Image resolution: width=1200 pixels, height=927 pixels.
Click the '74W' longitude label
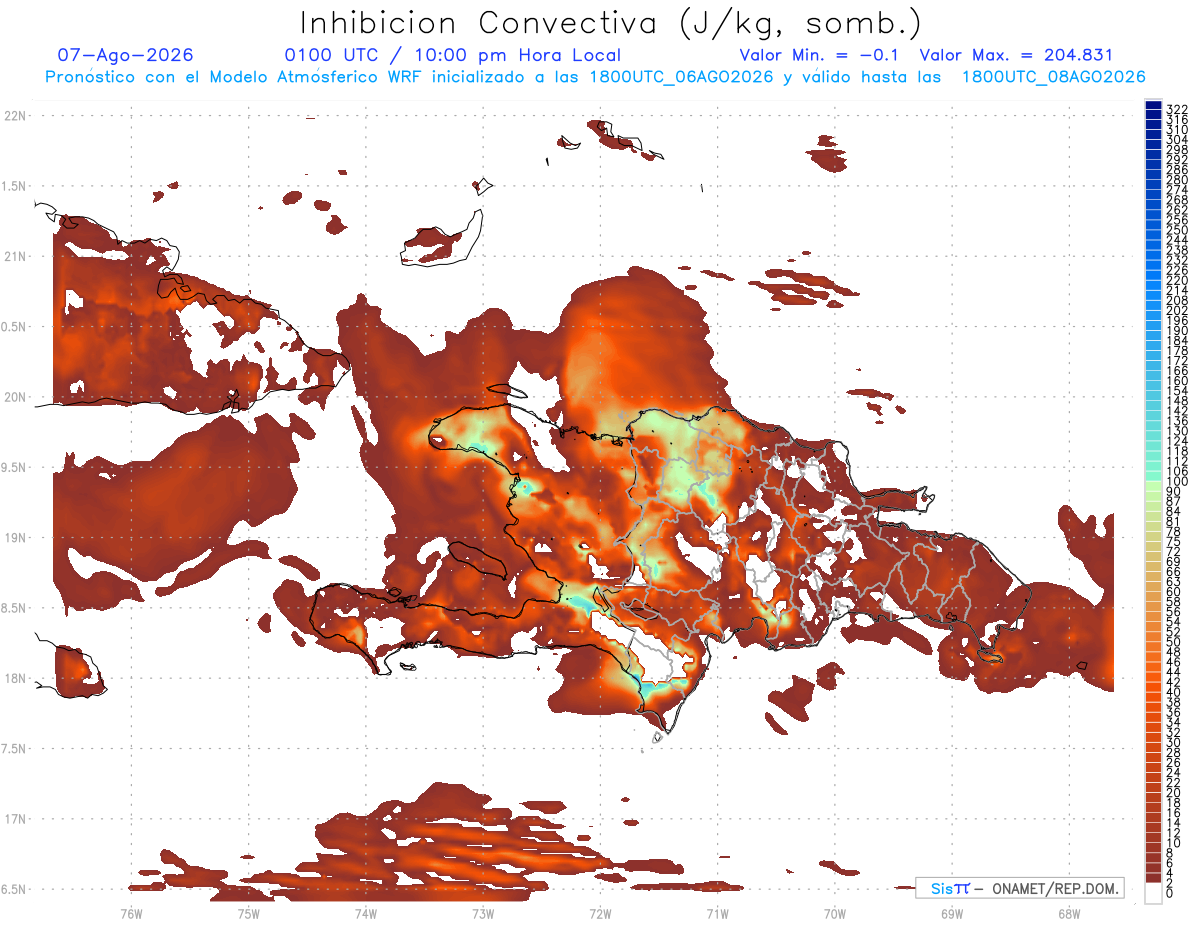[x=365, y=913]
